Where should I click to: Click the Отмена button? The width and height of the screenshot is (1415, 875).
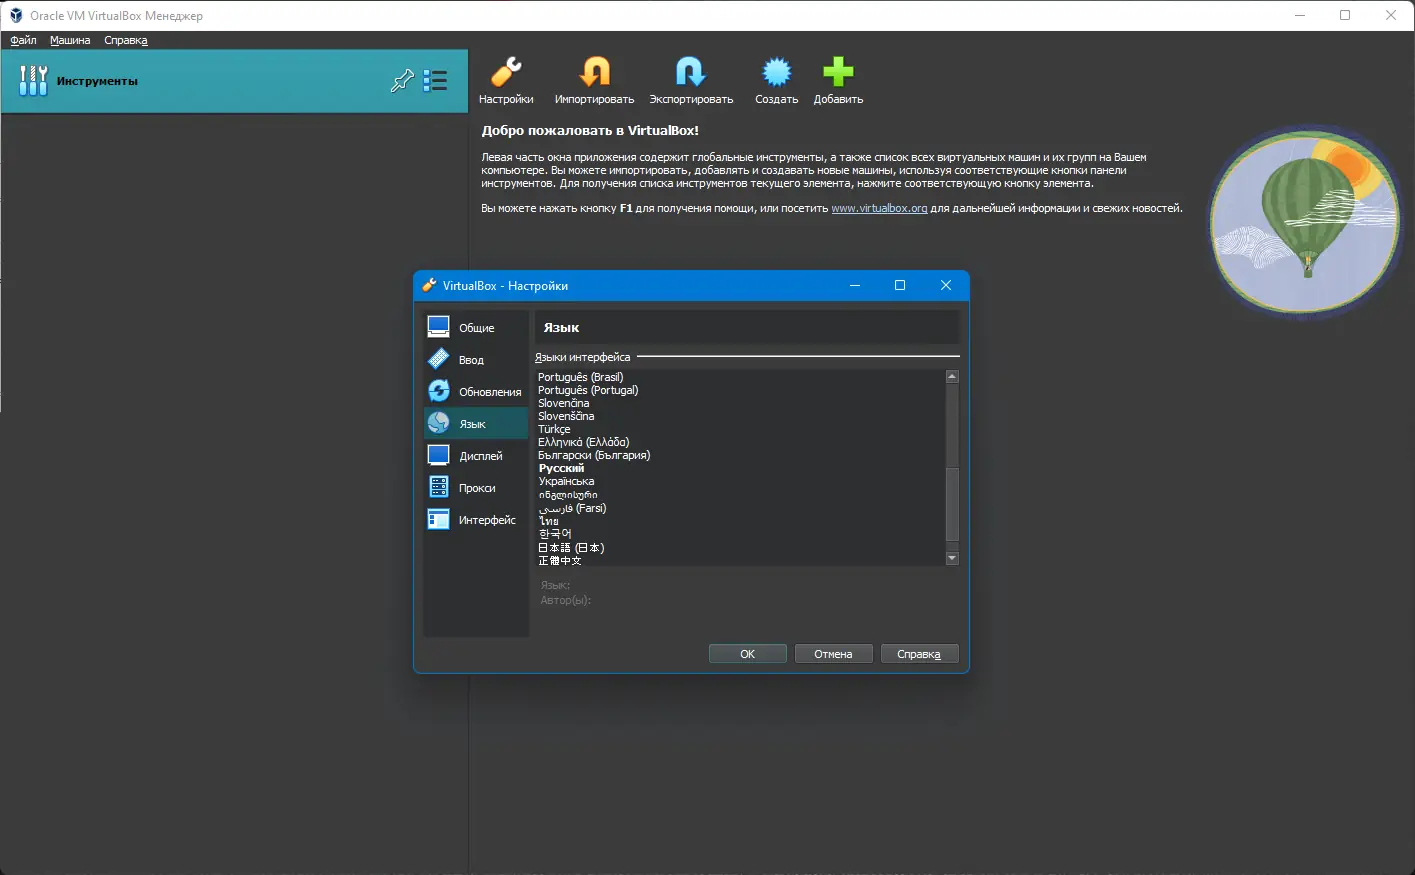click(x=833, y=654)
